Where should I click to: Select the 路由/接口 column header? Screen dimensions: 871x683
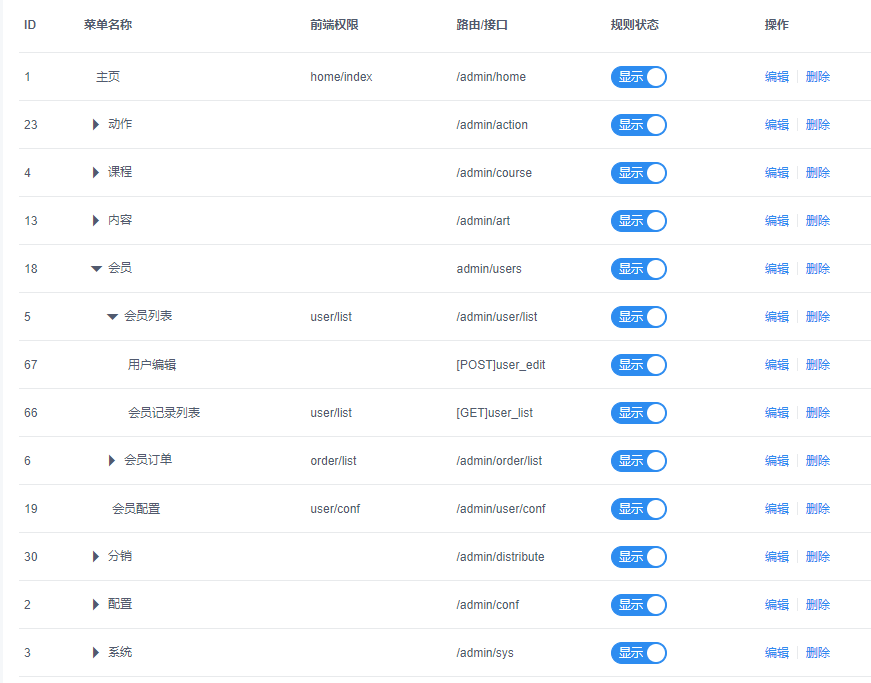point(482,24)
